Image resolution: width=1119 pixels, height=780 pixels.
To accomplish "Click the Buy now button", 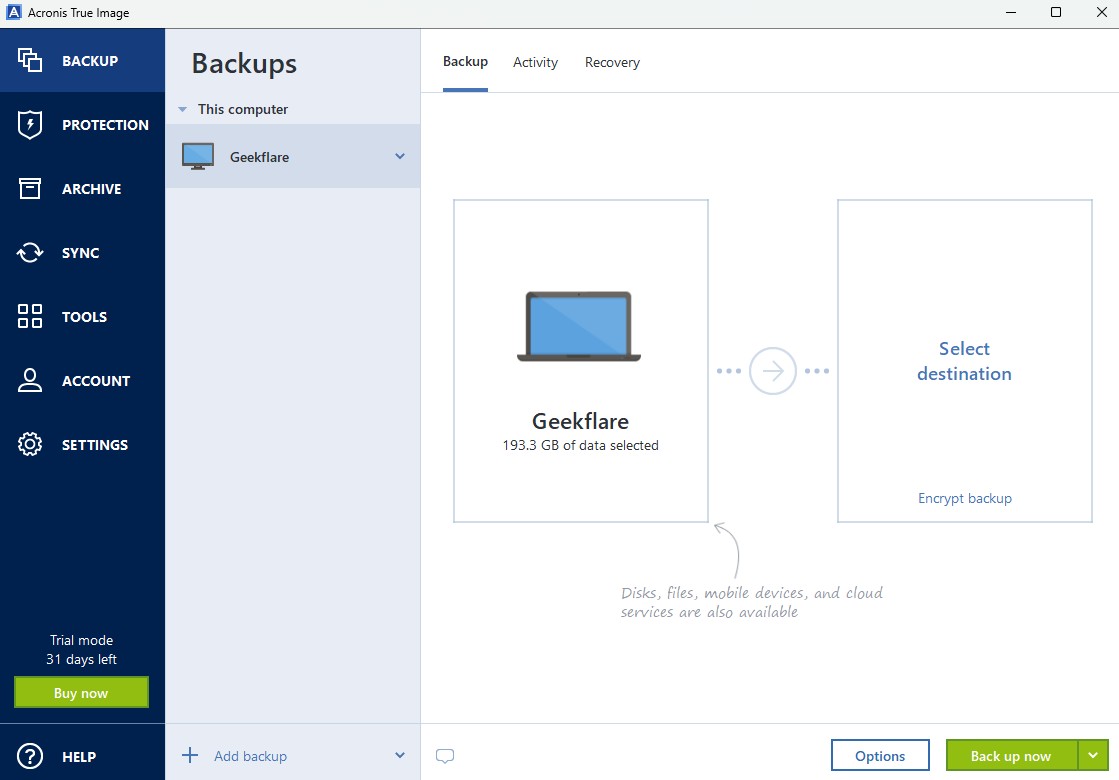I will (x=81, y=692).
